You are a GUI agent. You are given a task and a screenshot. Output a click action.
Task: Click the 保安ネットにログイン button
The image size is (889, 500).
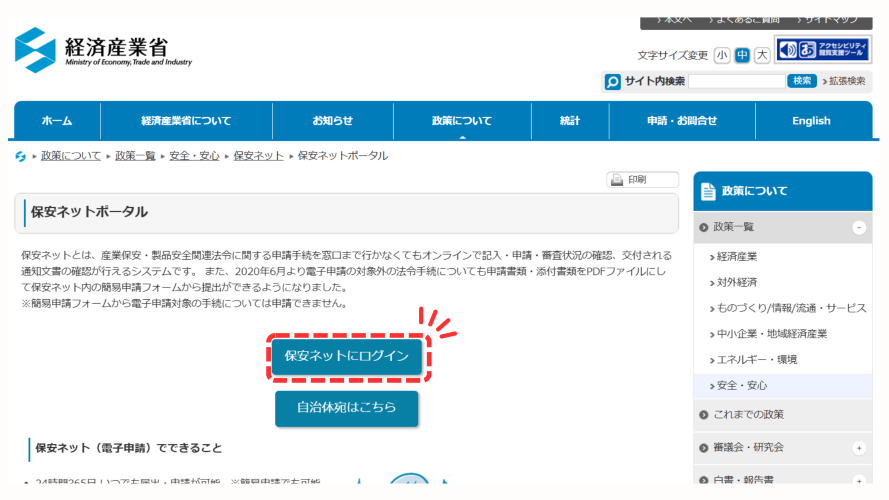(347, 356)
